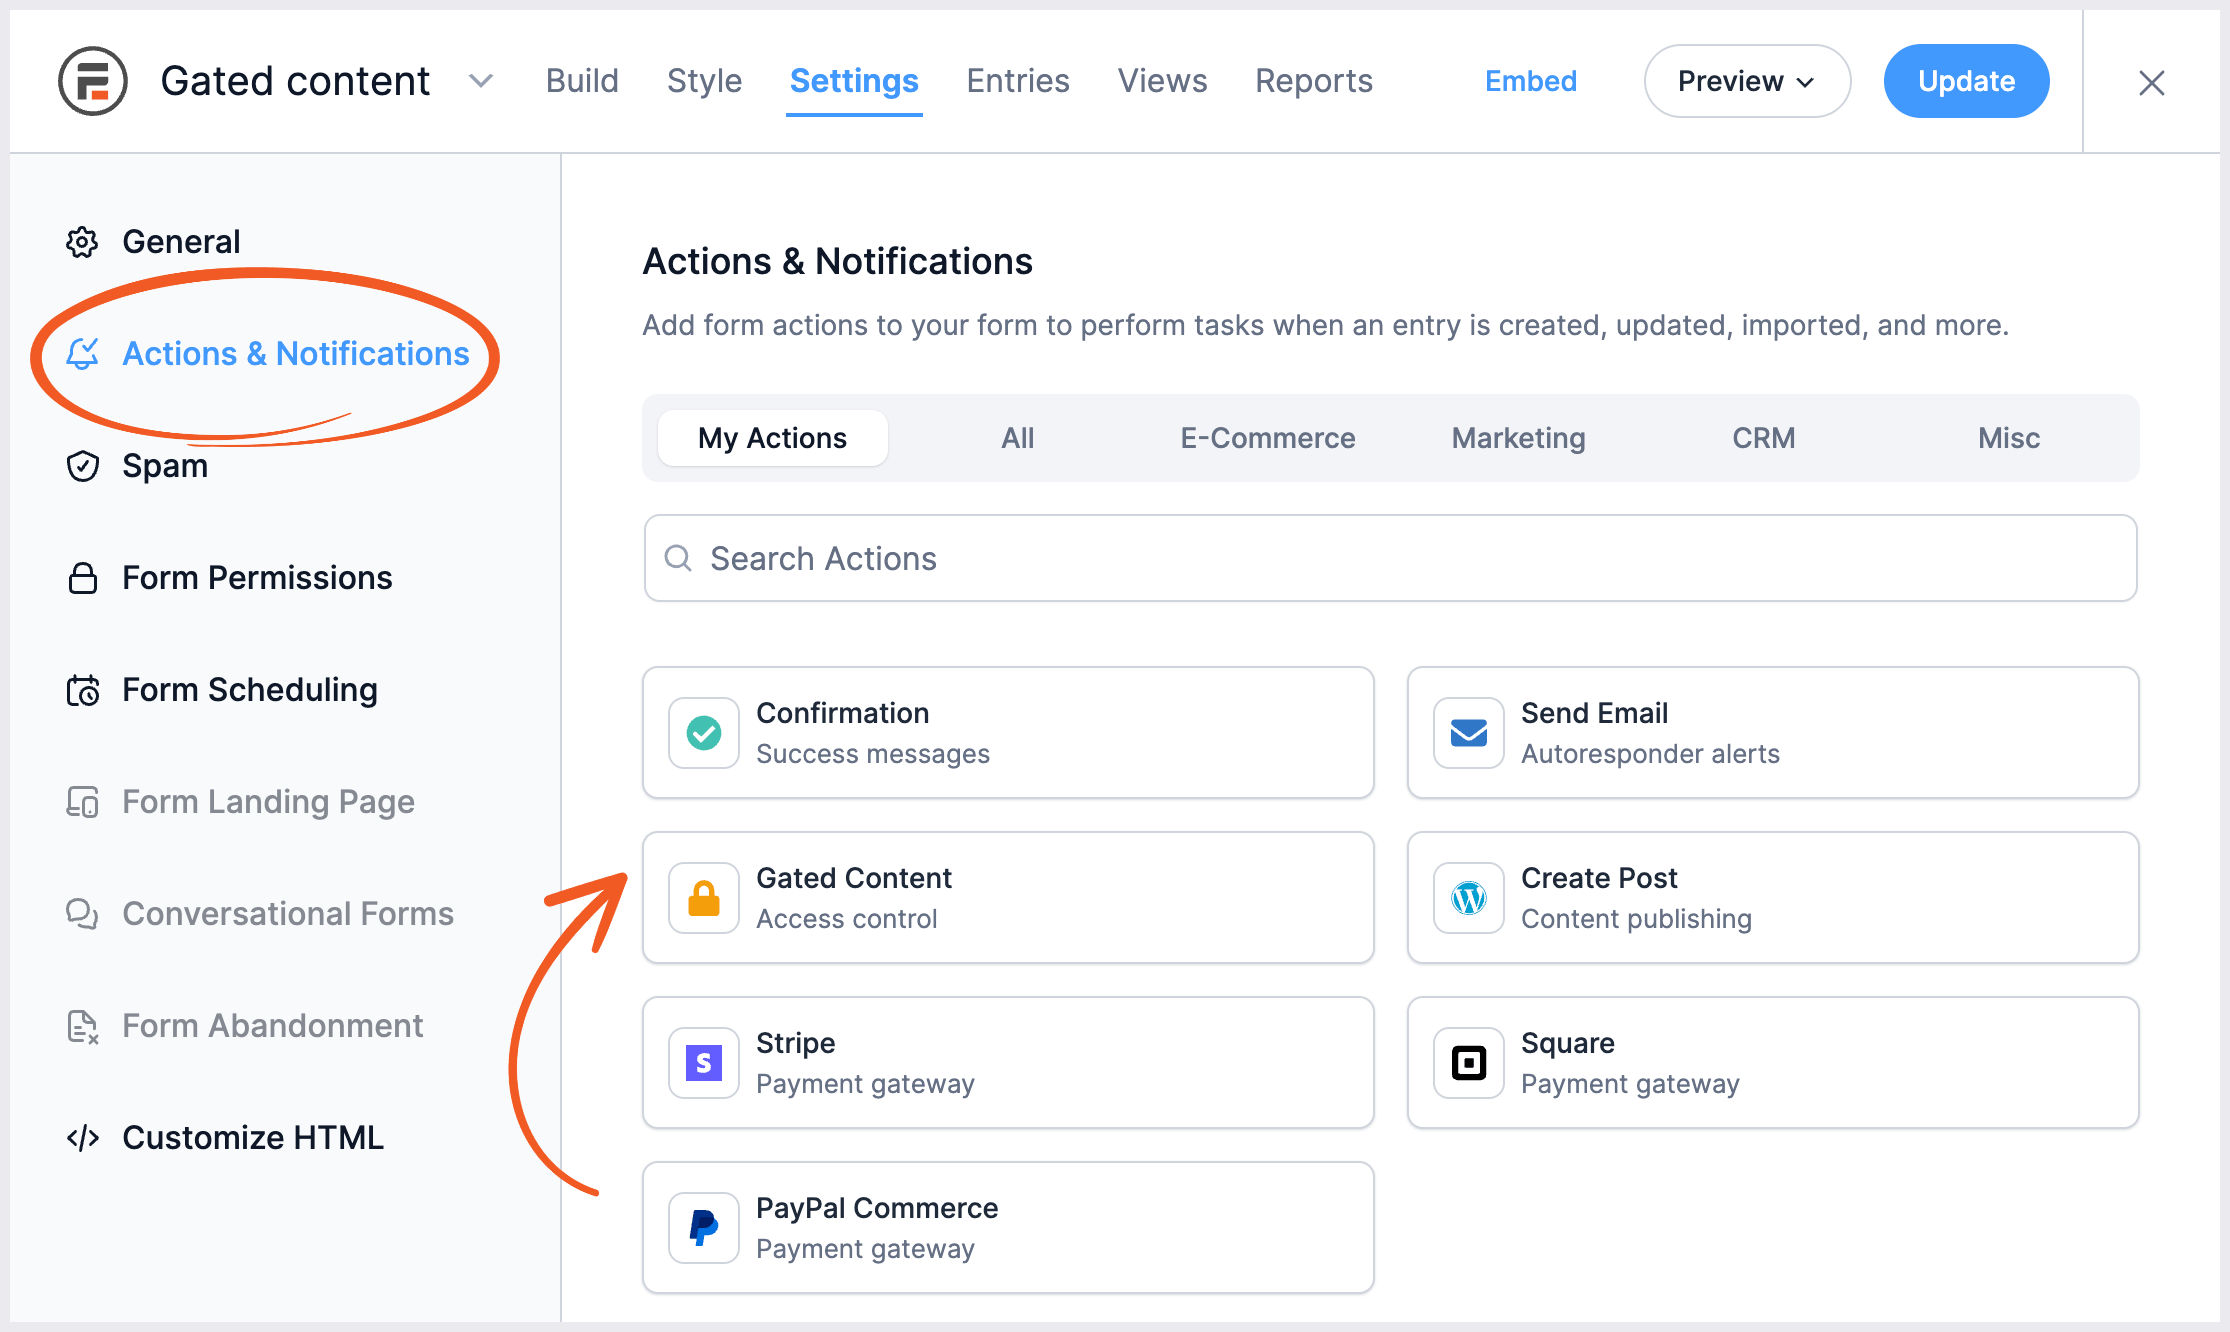Click the Embed link

click(1531, 81)
